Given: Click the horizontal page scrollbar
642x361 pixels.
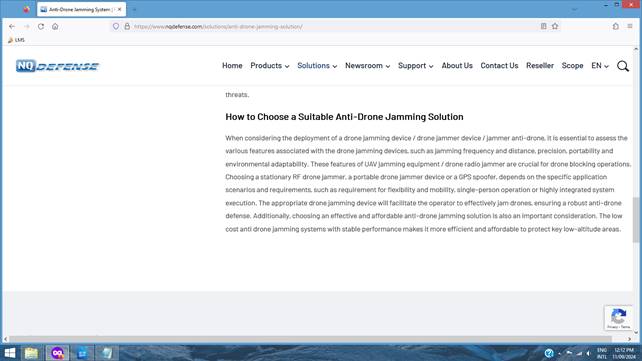Looking at the screenshot, I should [310, 339].
